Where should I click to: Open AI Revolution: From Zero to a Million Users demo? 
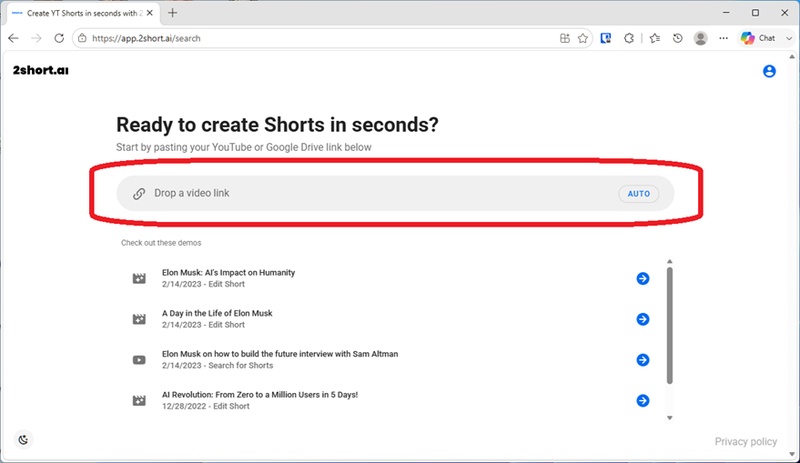(260, 395)
